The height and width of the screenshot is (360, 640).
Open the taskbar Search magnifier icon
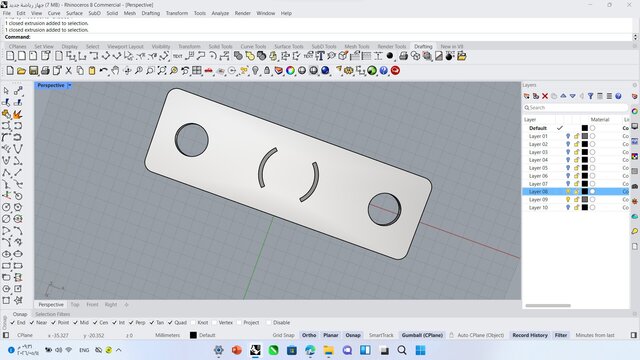click(402, 350)
